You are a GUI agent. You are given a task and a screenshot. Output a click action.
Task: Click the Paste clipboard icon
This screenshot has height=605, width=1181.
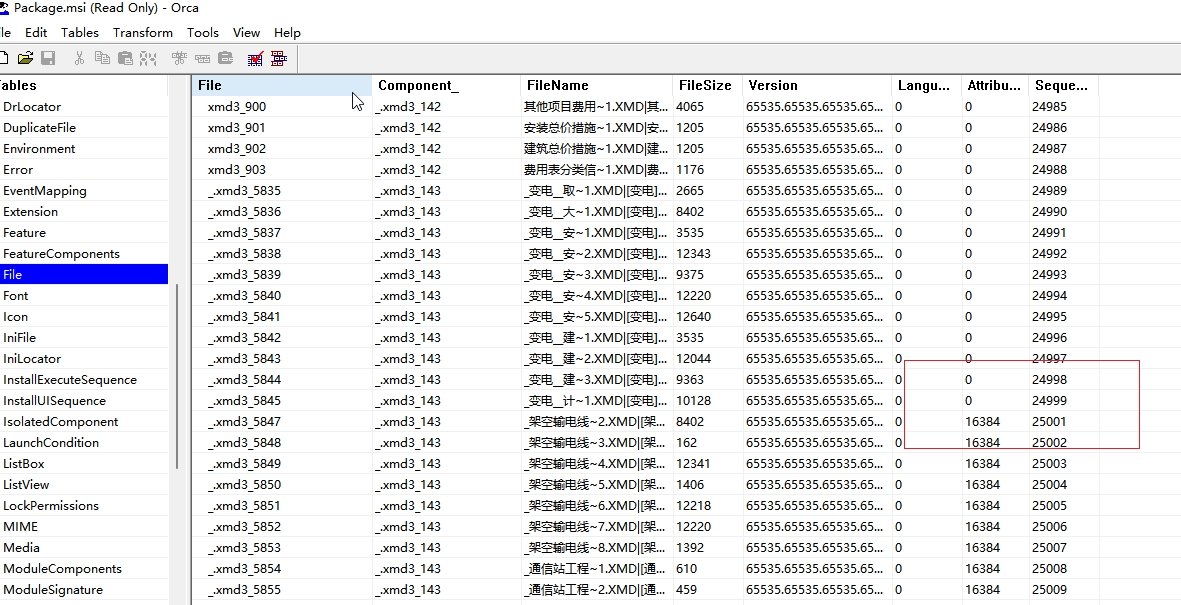(x=125, y=59)
